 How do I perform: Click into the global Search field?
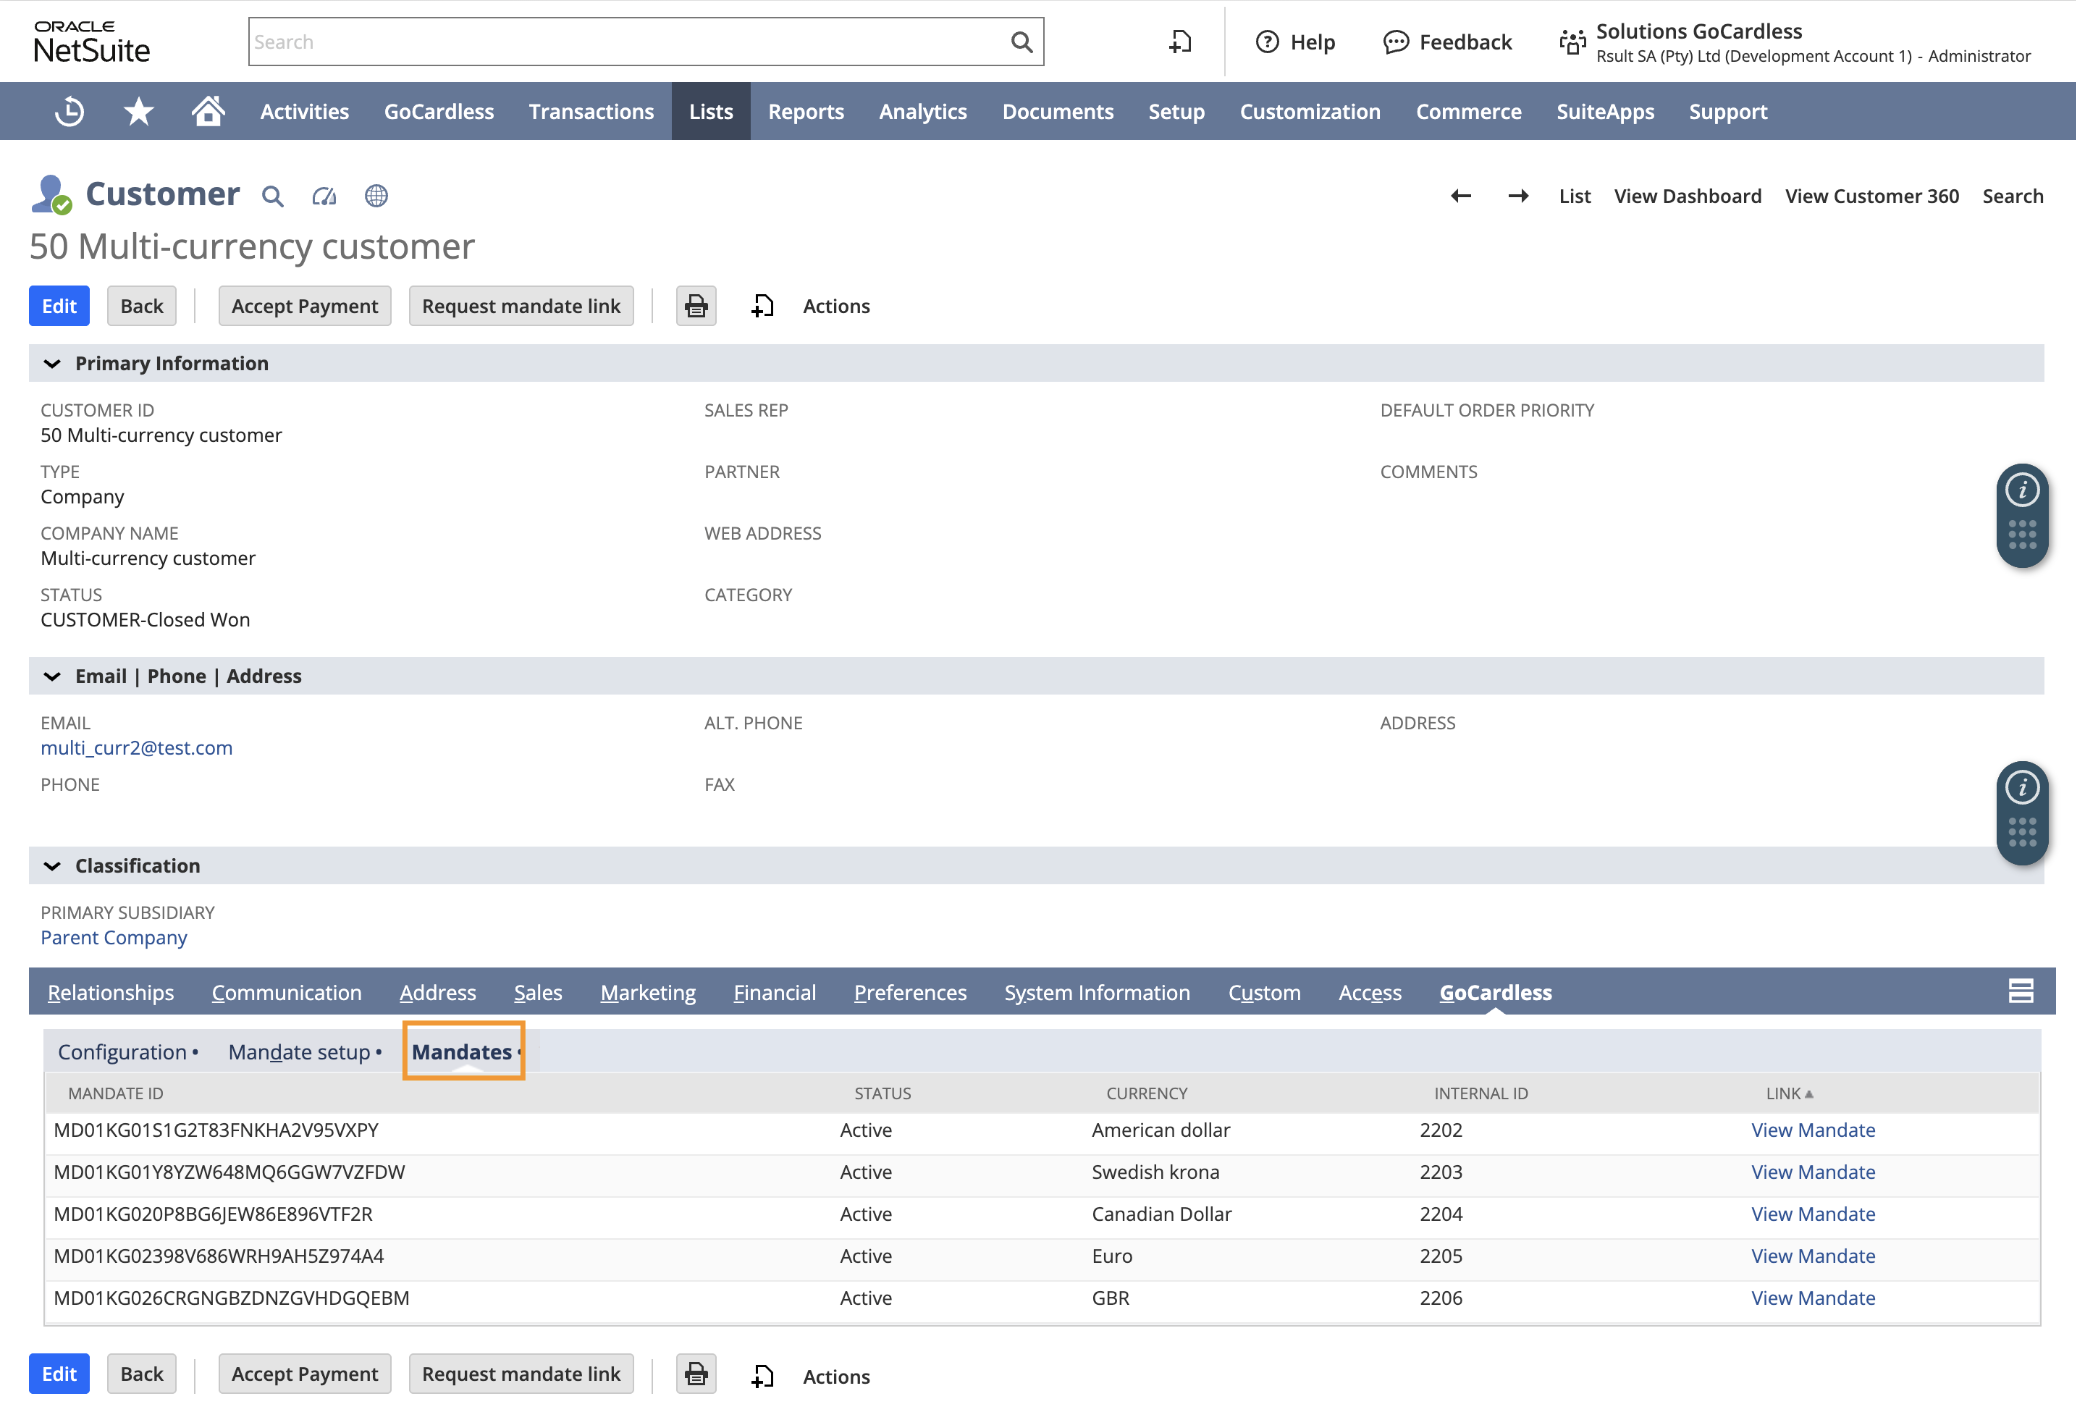click(x=625, y=42)
